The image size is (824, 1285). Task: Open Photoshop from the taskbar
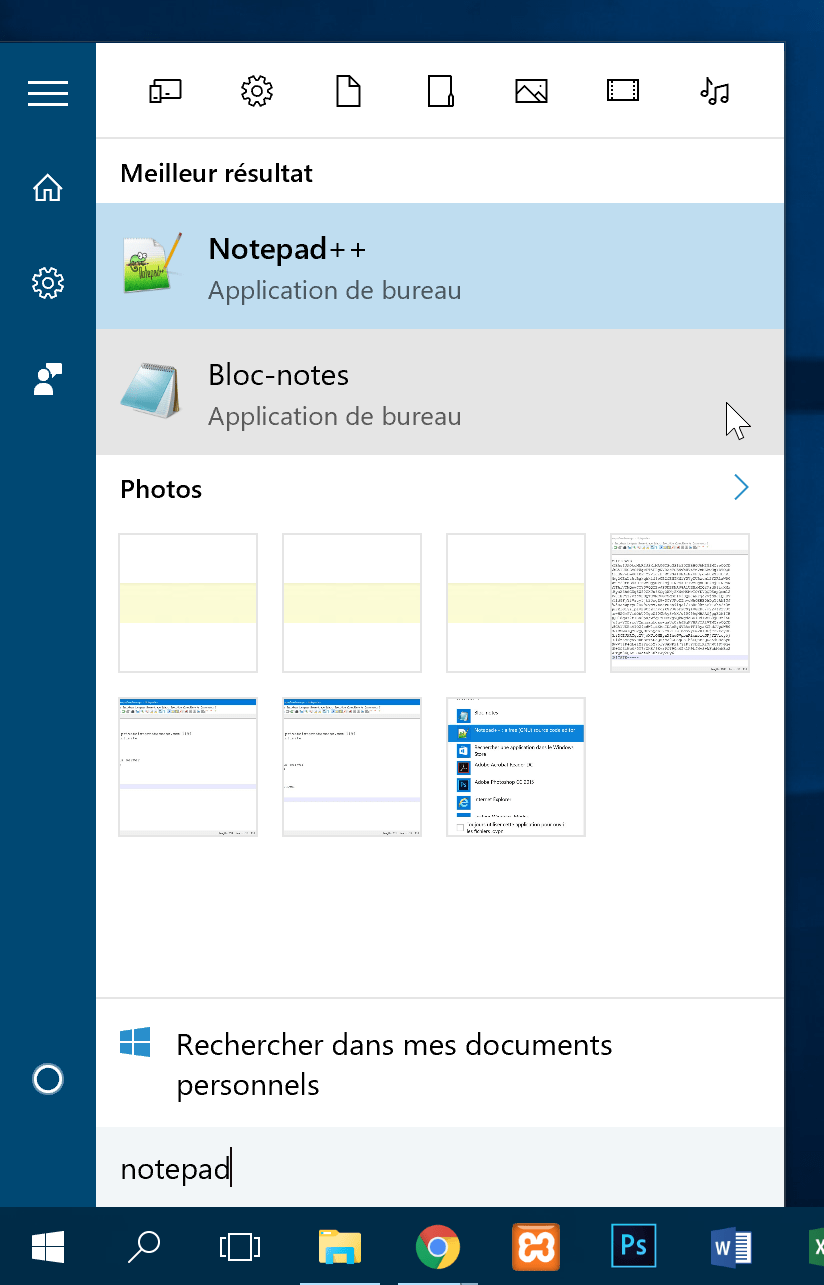(x=633, y=1246)
